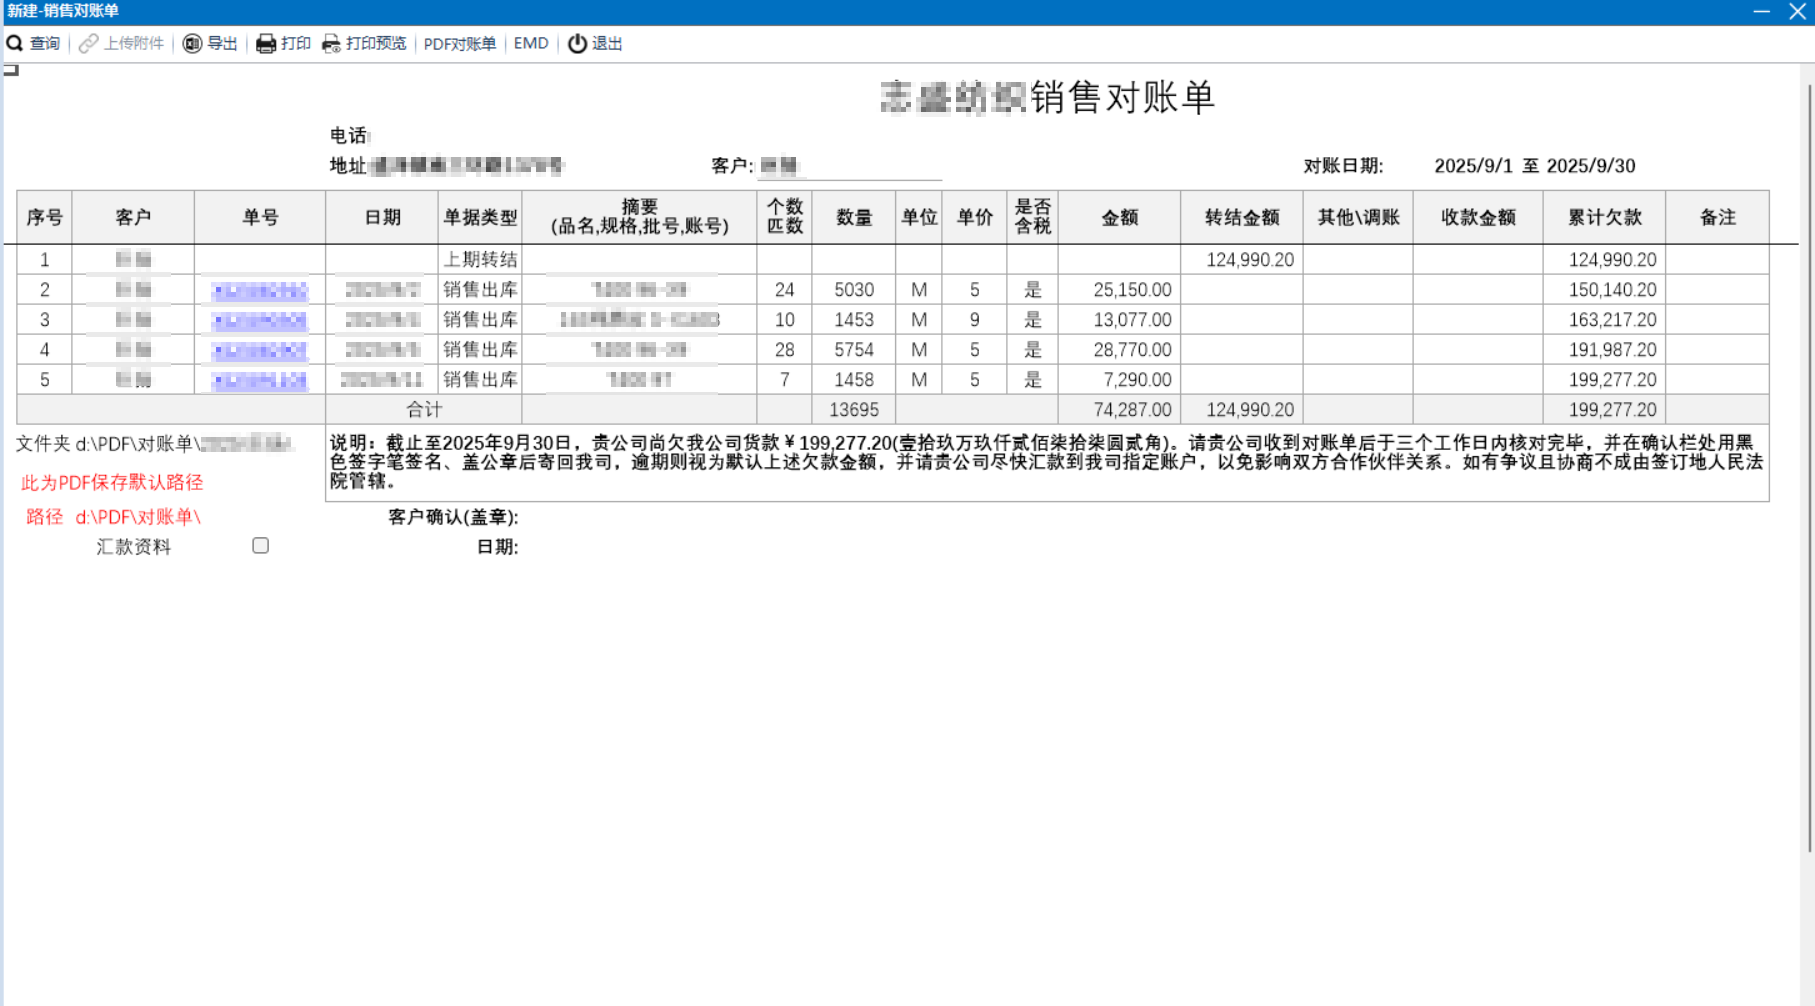Viewport: 1815px width, 1006px height.
Task: Click the 导出 export icon
Action: [x=194, y=43]
